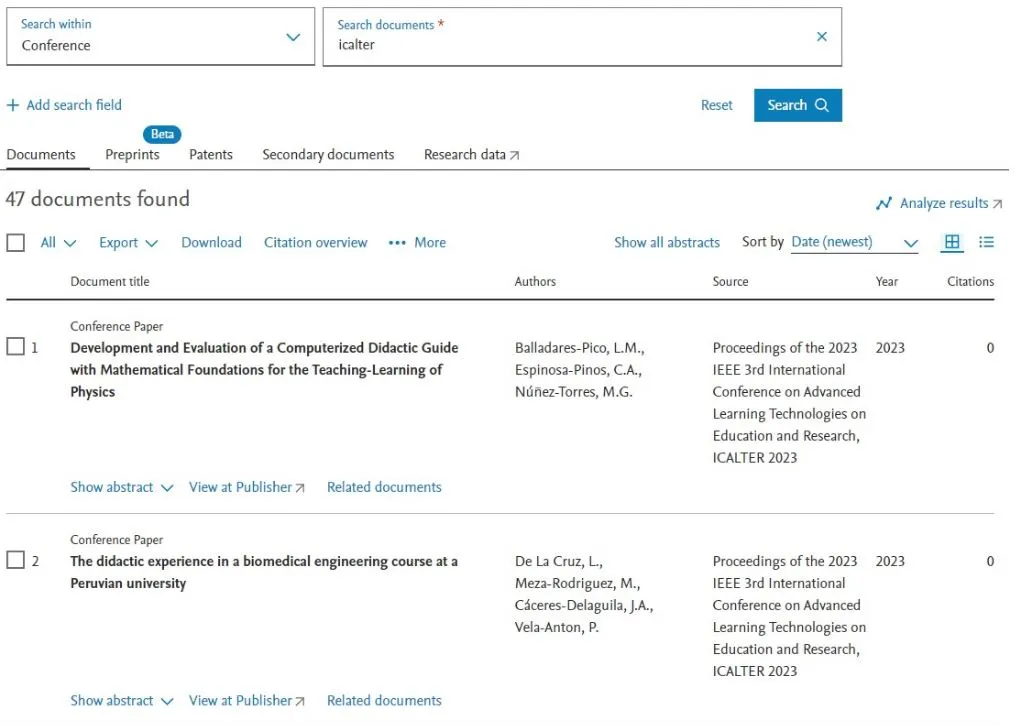Viewport: 1015px width, 726px height.
Task: Expand Show abstract for document 1
Action: point(122,487)
